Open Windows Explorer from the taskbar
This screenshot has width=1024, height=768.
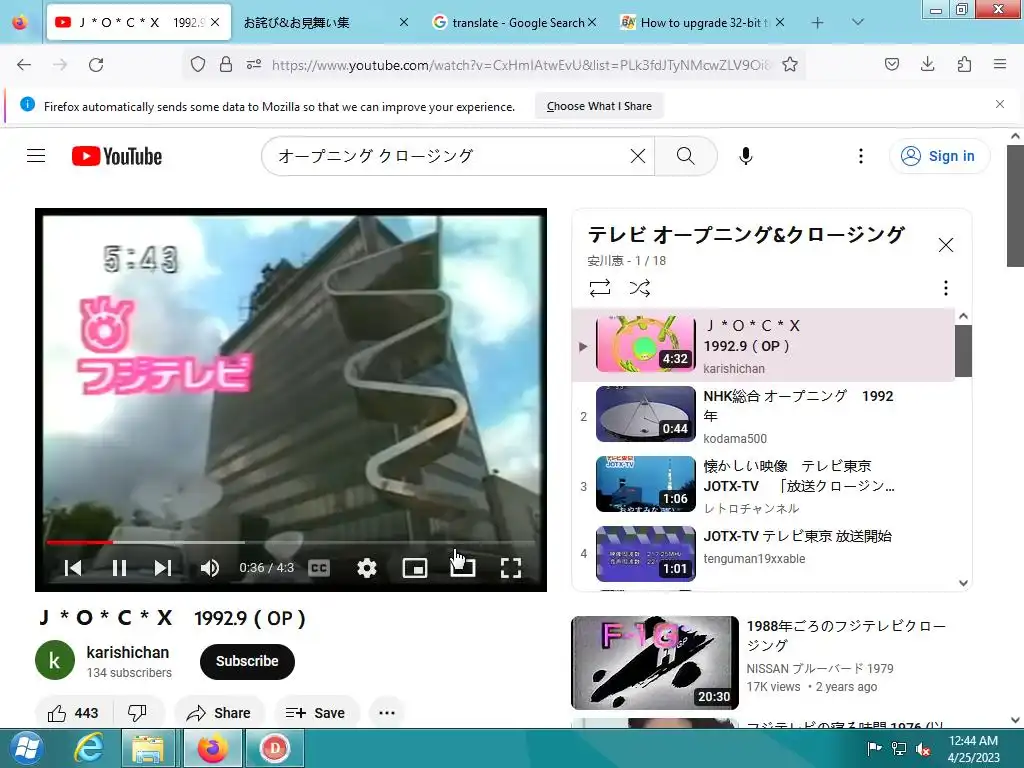coord(148,748)
